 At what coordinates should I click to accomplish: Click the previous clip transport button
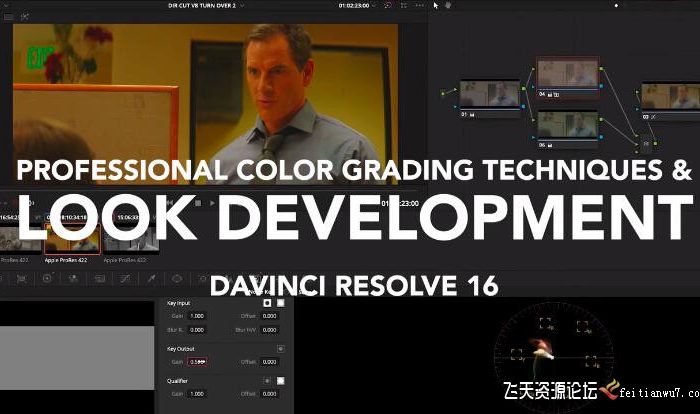[170, 203]
